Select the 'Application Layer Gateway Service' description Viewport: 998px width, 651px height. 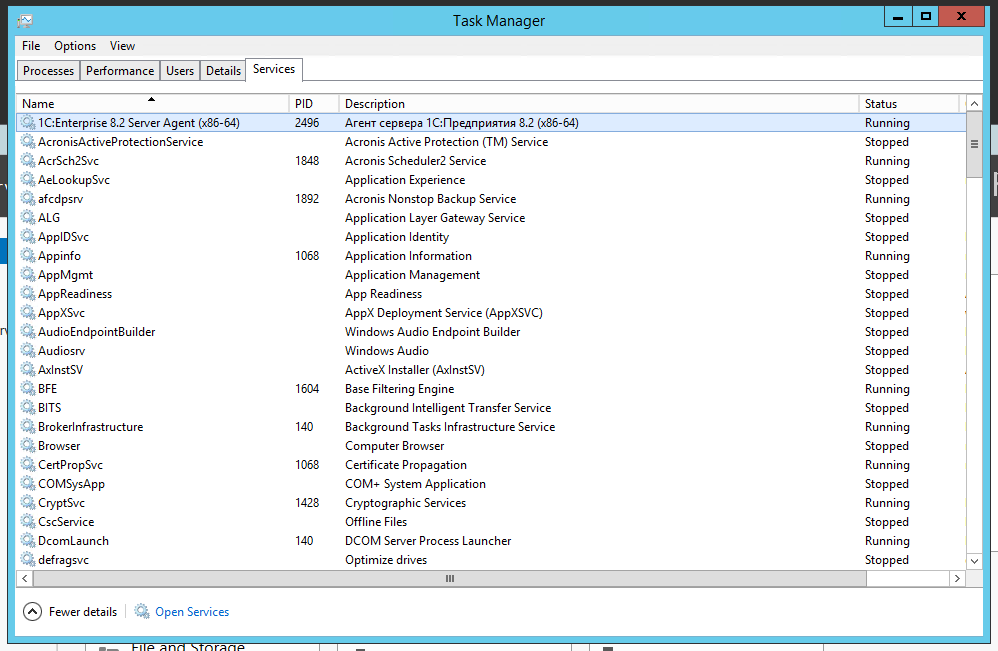click(x=435, y=218)
